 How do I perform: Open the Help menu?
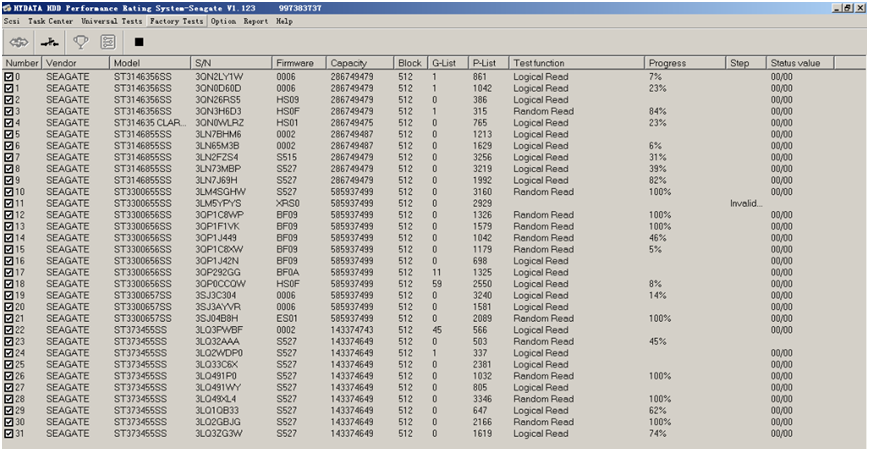tap(284, 21)
